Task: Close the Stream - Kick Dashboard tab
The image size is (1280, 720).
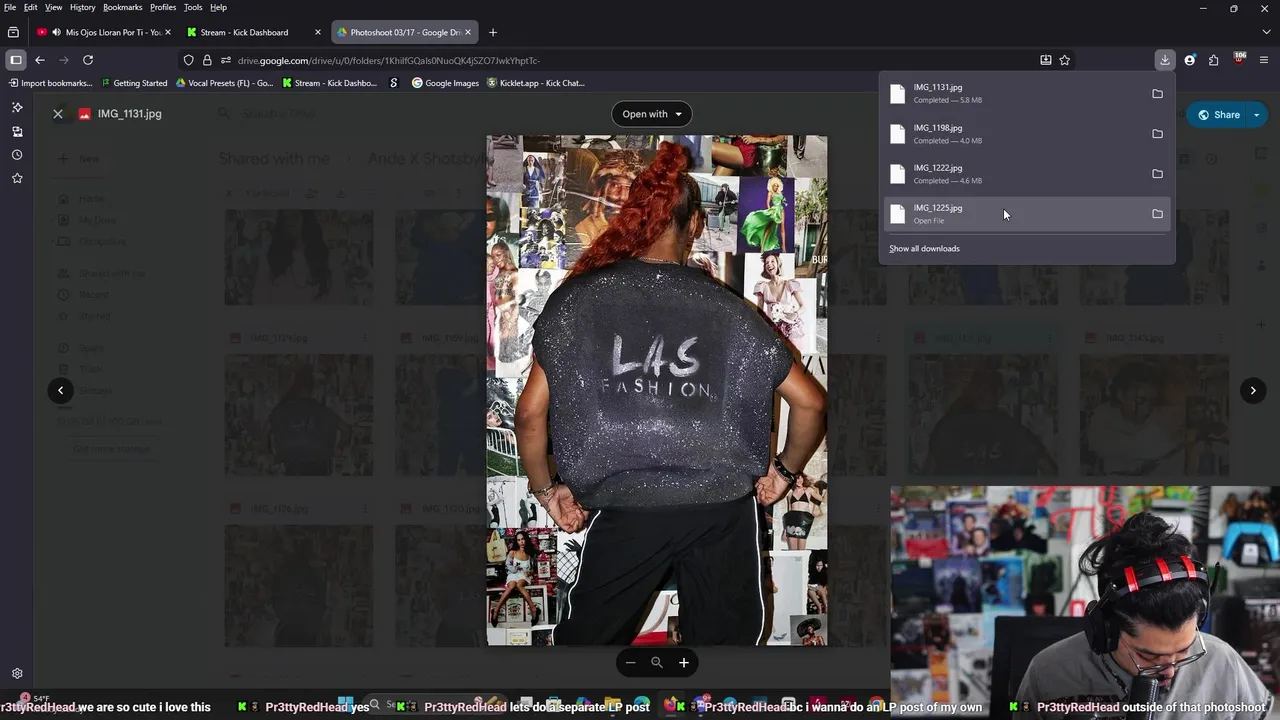Action: click(x=318, y=32)
